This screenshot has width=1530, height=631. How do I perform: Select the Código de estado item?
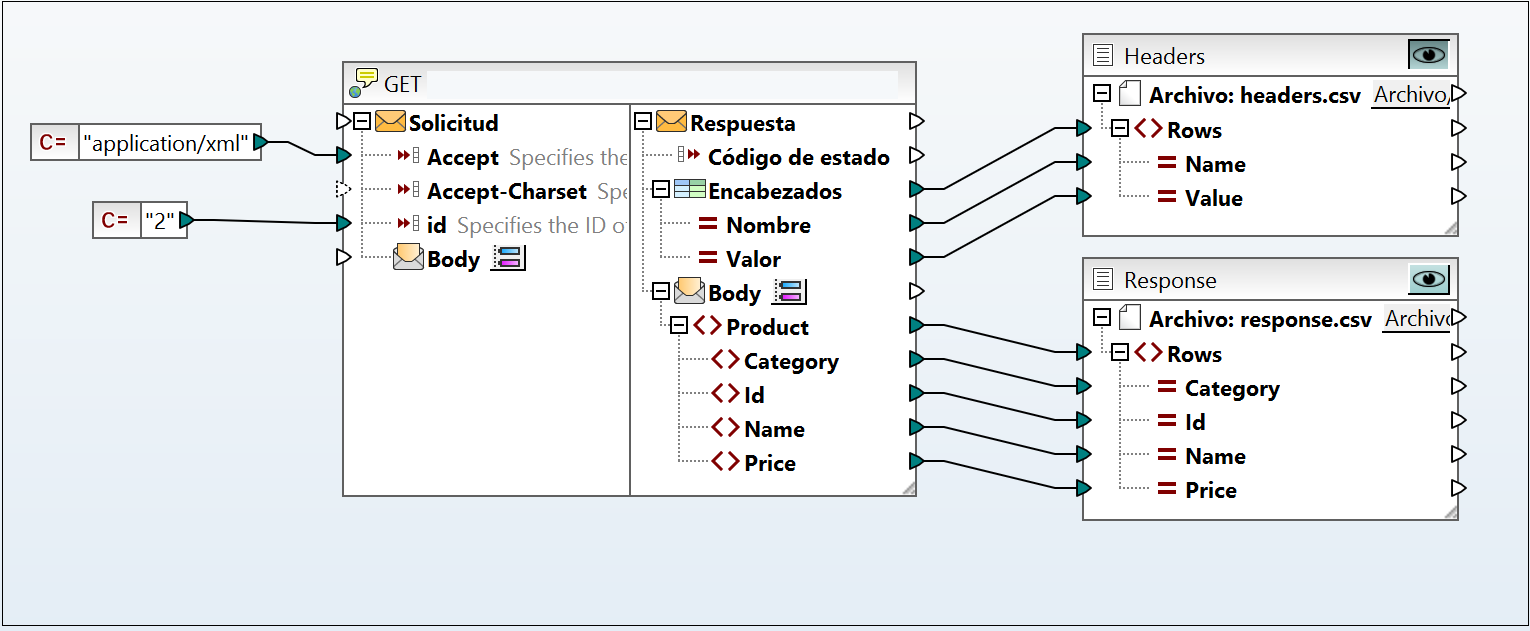(798, 157)
